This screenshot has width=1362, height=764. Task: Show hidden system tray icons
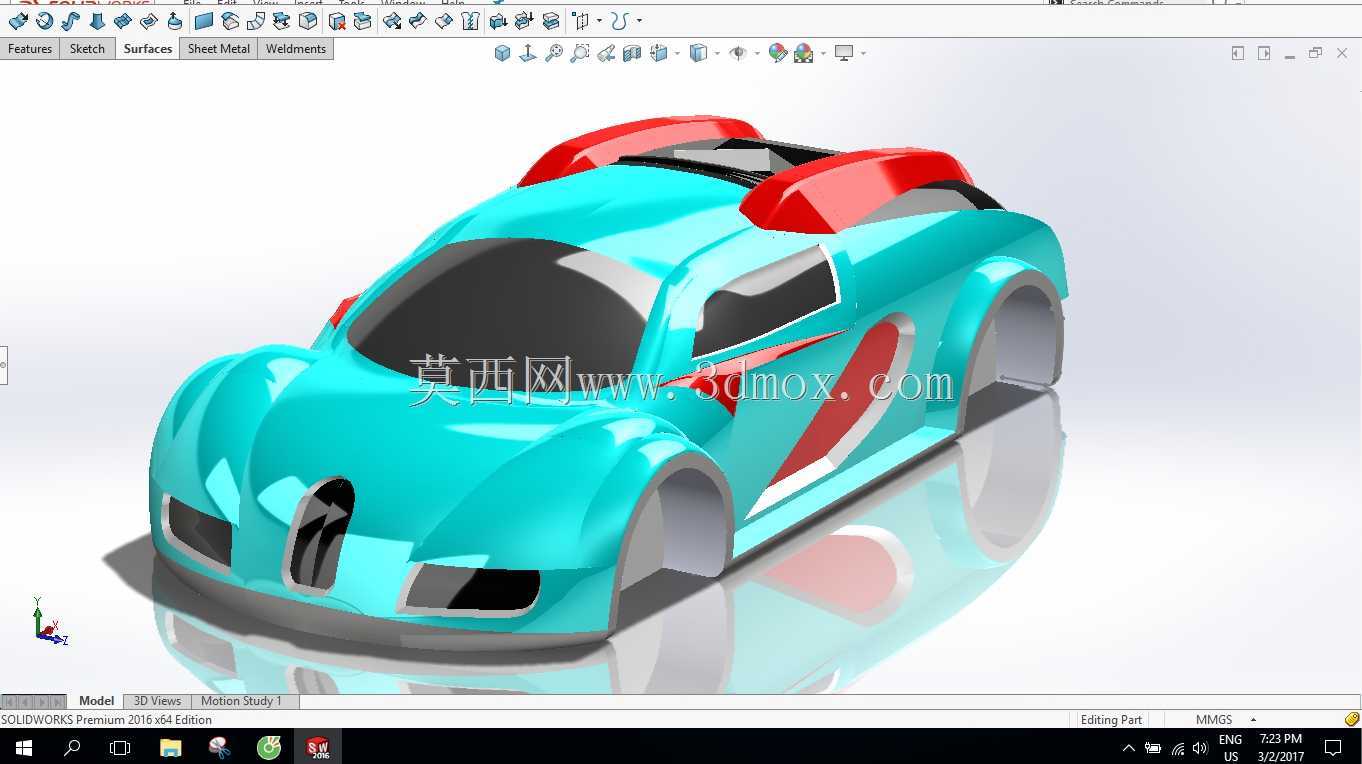click(x=1129, y=747)
